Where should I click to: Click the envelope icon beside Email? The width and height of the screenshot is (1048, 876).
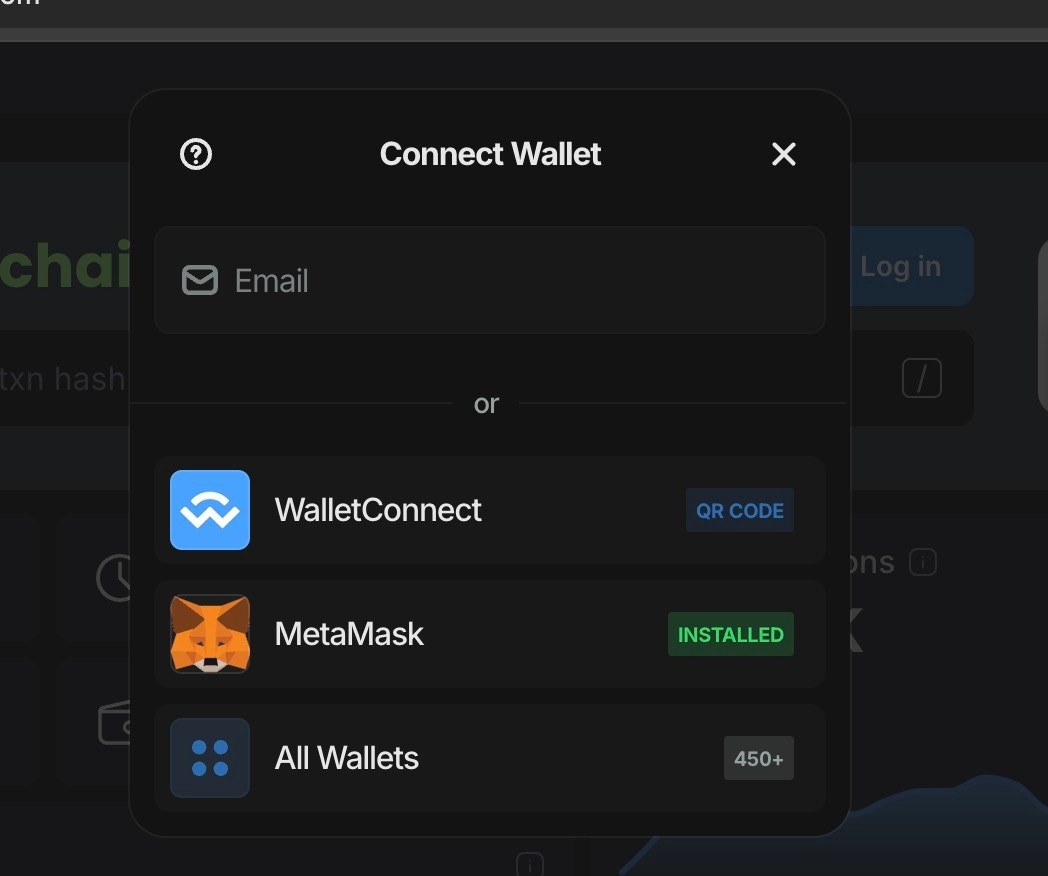pos(200,280)
